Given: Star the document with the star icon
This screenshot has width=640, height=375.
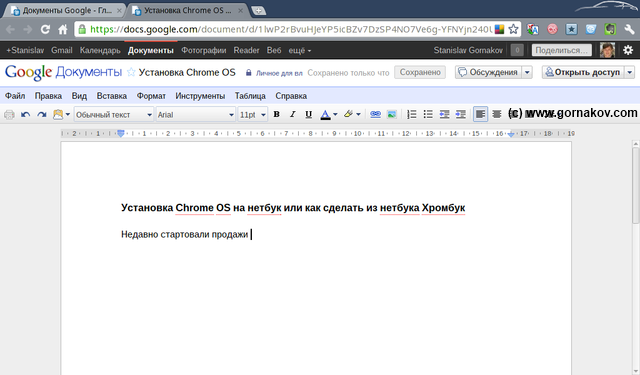Looking at the screenshot, I should pos(131,72).
